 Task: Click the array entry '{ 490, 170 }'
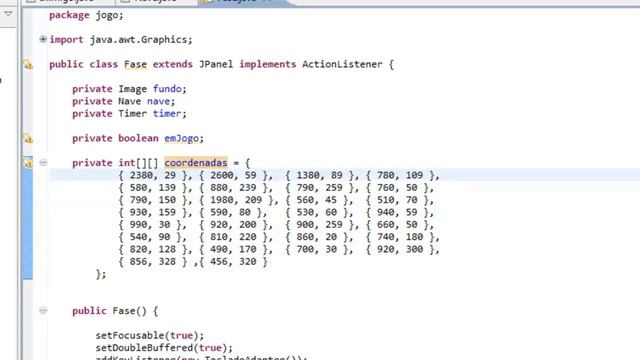[234, 249]
